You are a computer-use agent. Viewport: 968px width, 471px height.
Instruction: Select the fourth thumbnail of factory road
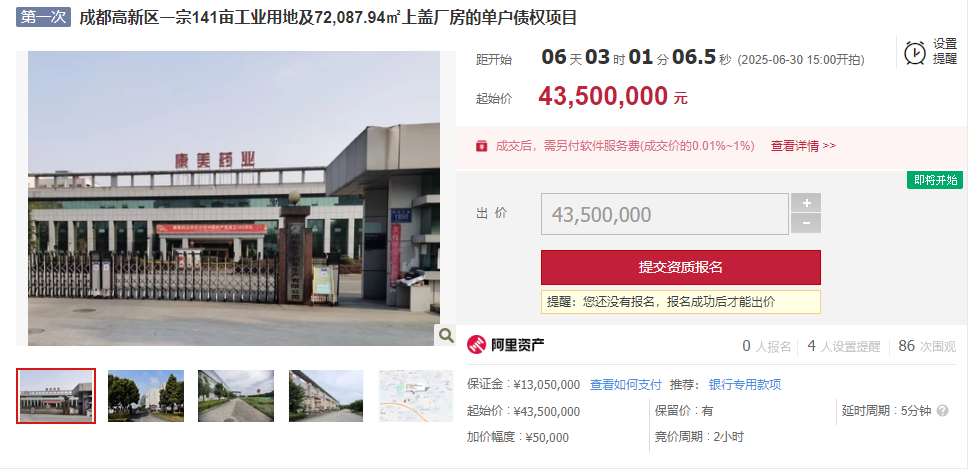tap(326, 396)
